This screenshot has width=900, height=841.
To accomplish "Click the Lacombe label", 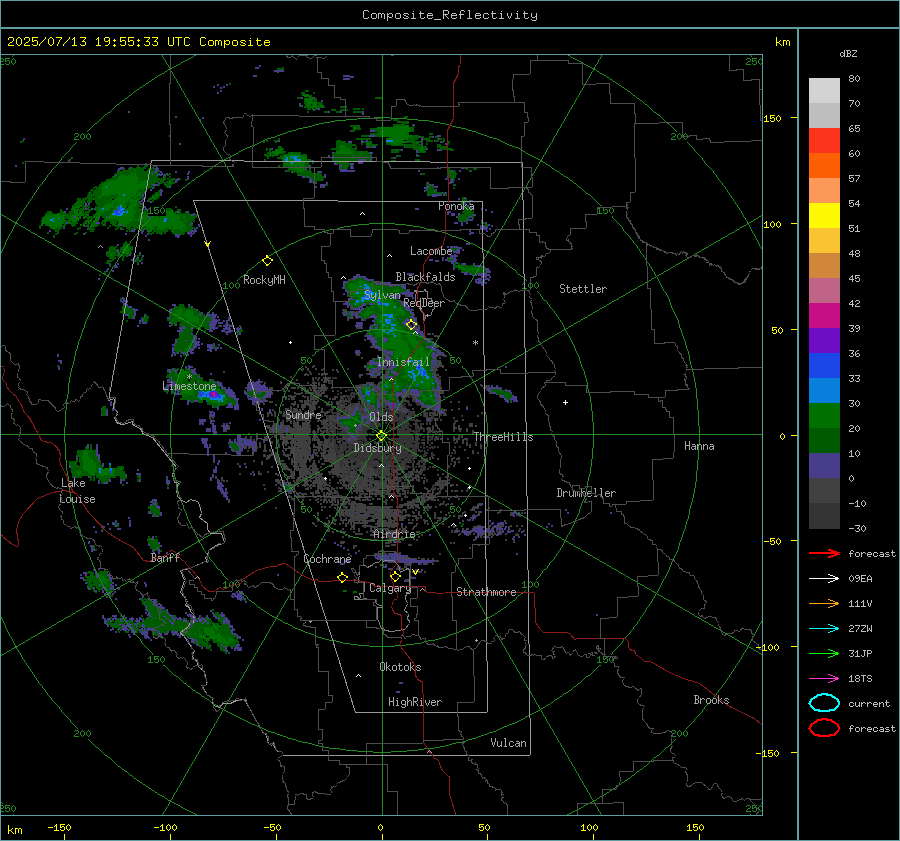I will tap(430, 251).
